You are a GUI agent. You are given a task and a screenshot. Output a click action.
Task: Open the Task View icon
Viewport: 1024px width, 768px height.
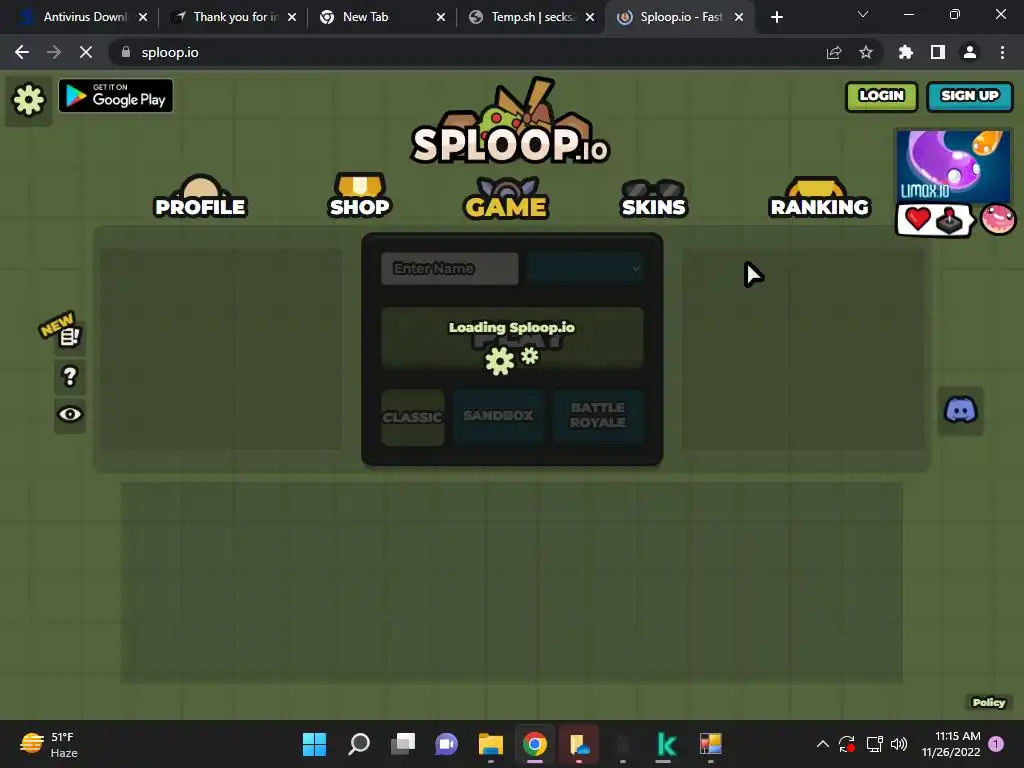click(x=403, y=744)
